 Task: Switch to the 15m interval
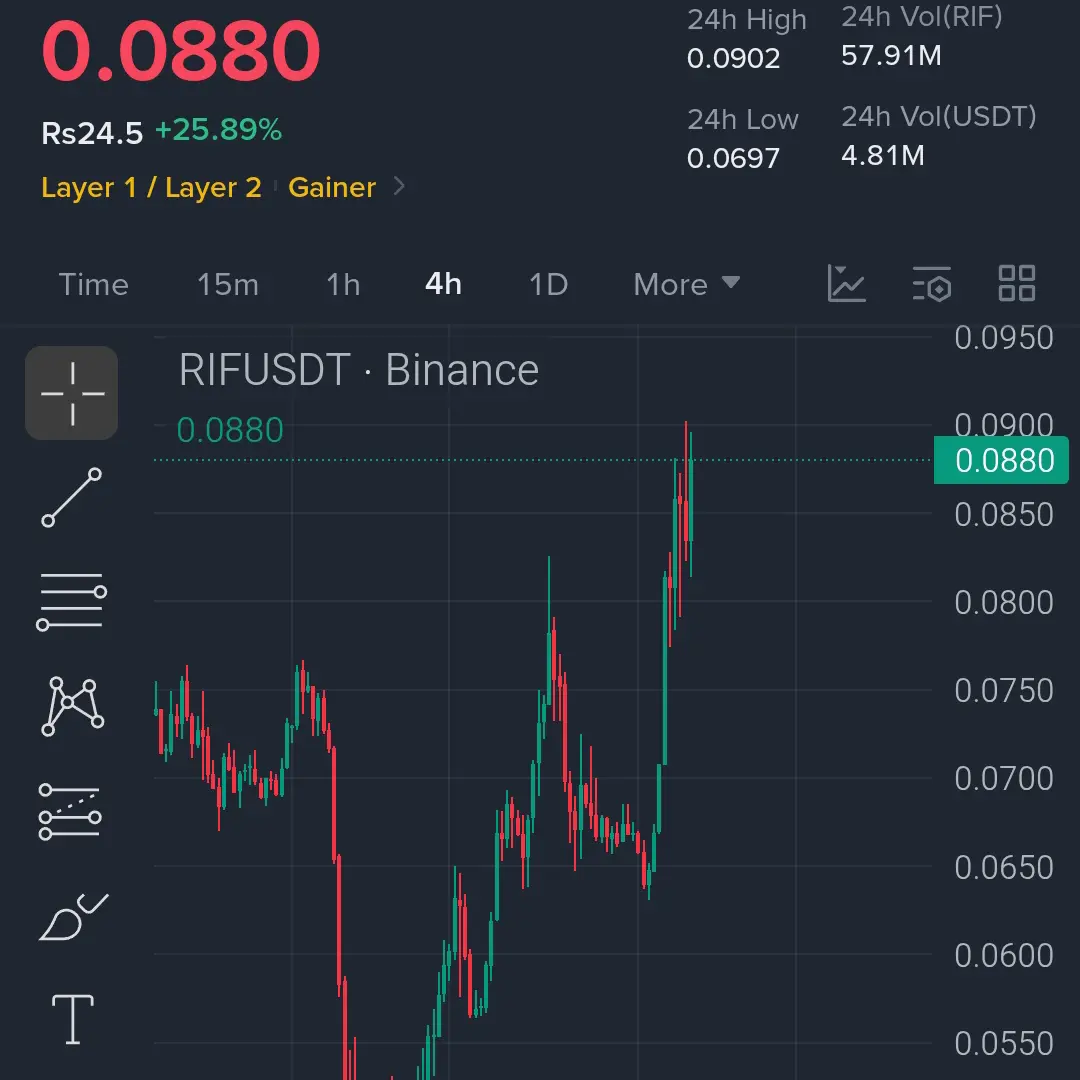click(x=228, y=284)
